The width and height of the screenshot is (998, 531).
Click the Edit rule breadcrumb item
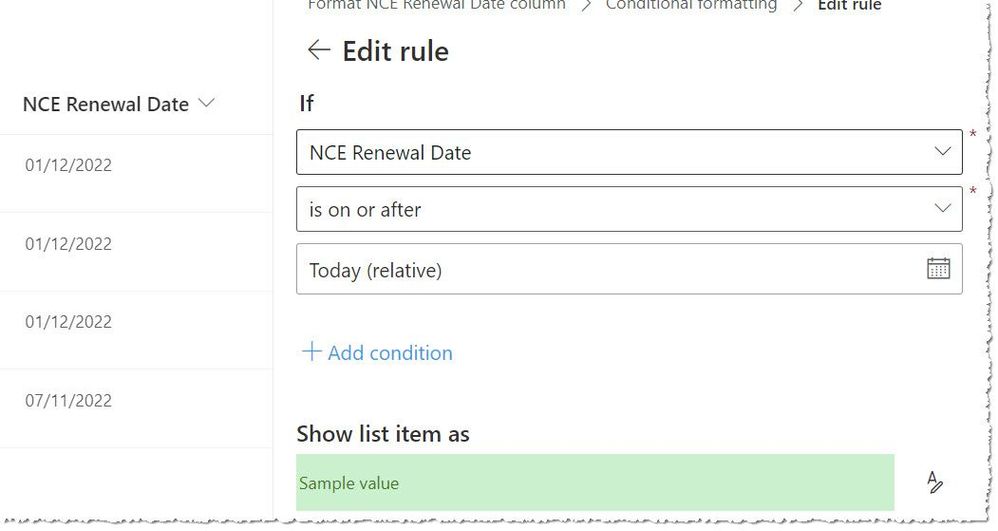(849, 6)
